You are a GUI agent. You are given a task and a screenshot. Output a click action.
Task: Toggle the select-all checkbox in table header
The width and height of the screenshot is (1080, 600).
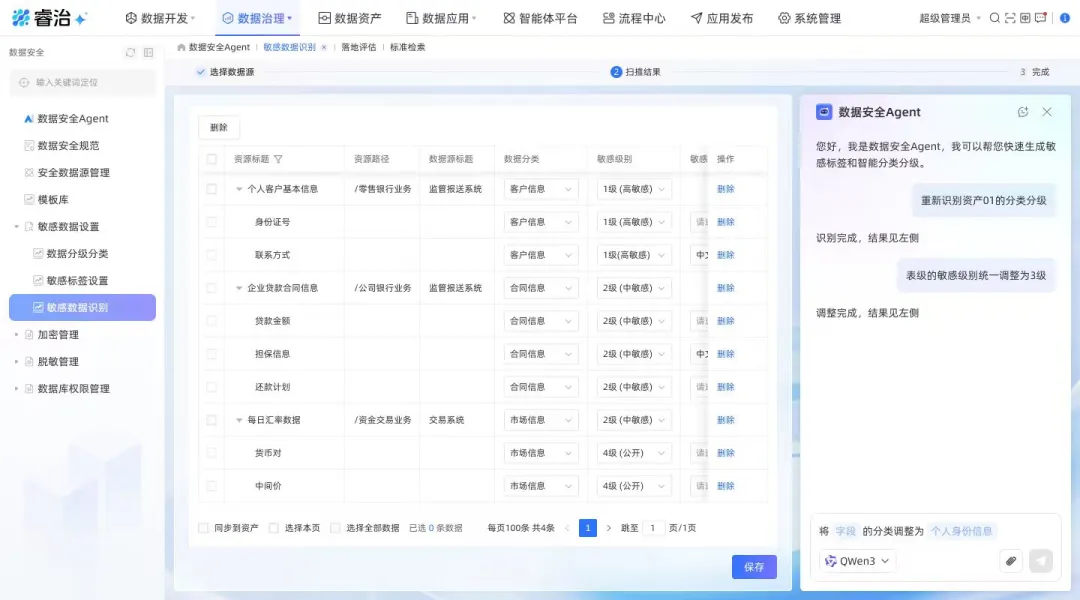[x=211, y=158]
